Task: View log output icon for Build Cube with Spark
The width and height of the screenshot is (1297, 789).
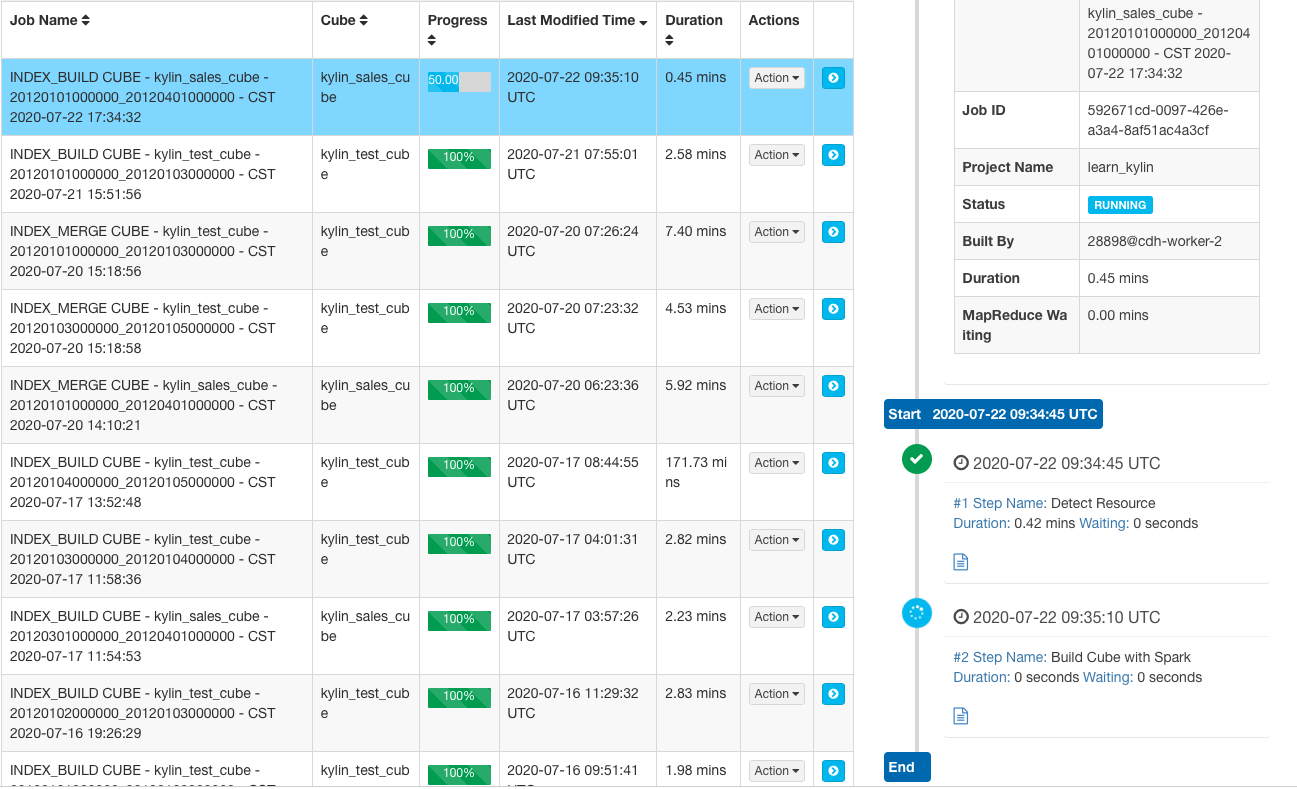Action: (x=960, y=716)
